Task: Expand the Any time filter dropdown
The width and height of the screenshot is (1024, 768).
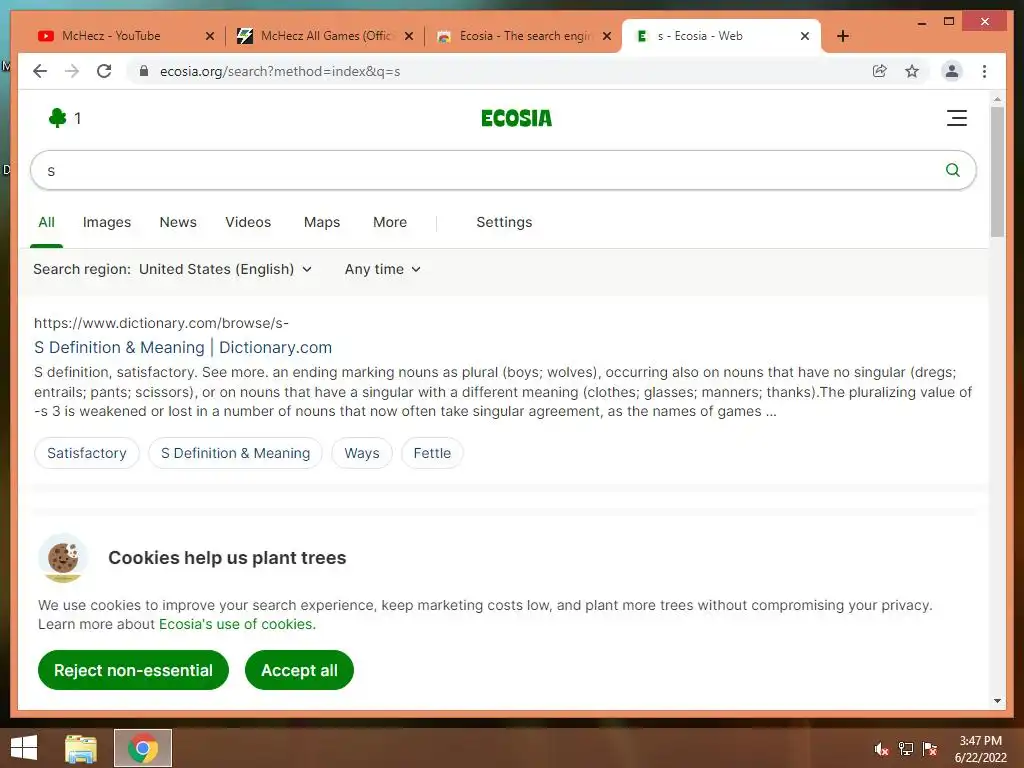Action: [x=383, y=269]
